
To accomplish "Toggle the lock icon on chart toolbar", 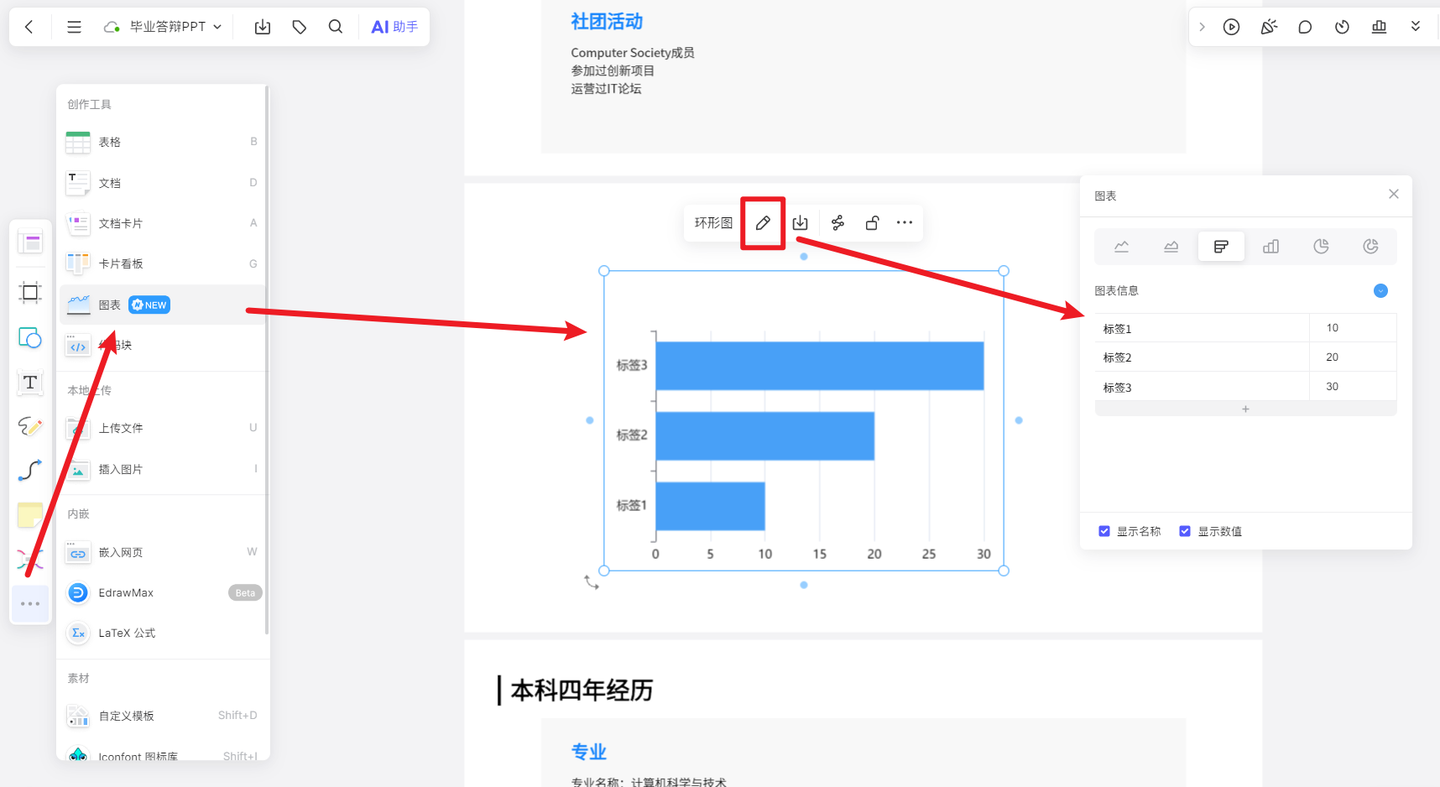I will 872,223.
